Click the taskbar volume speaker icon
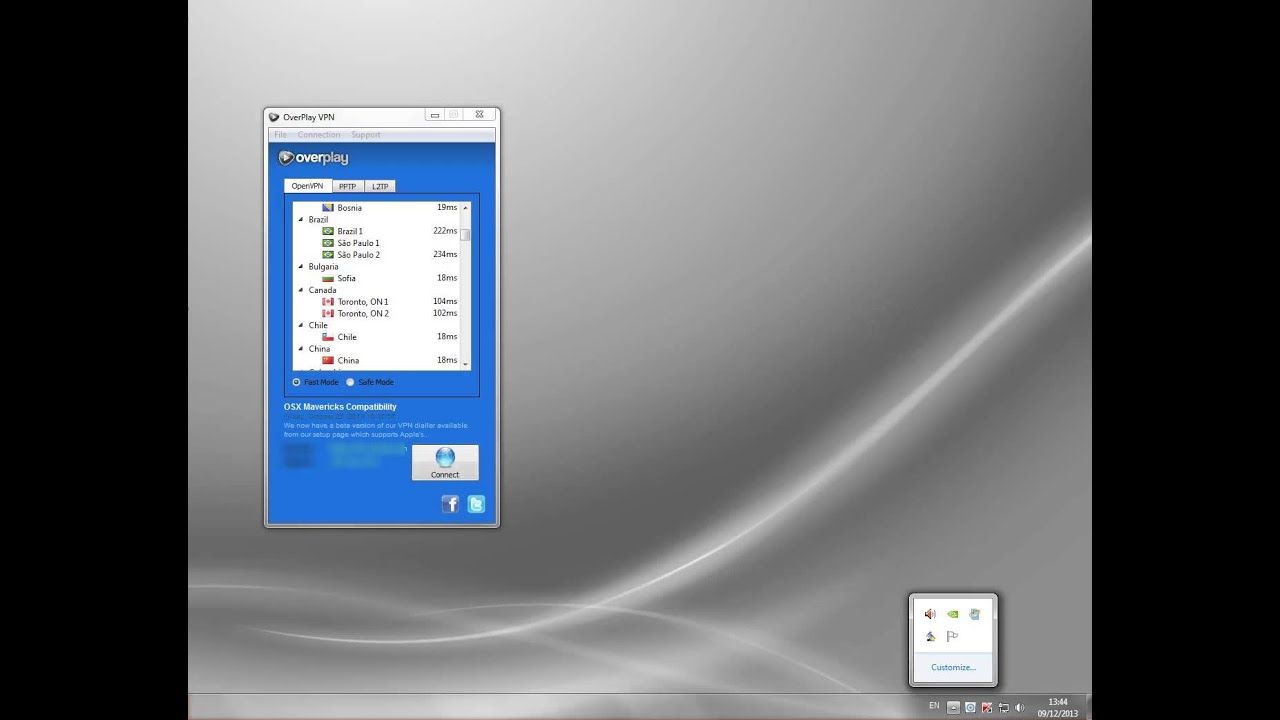Screen dimensions: 1280x720 pos(1019,707)
